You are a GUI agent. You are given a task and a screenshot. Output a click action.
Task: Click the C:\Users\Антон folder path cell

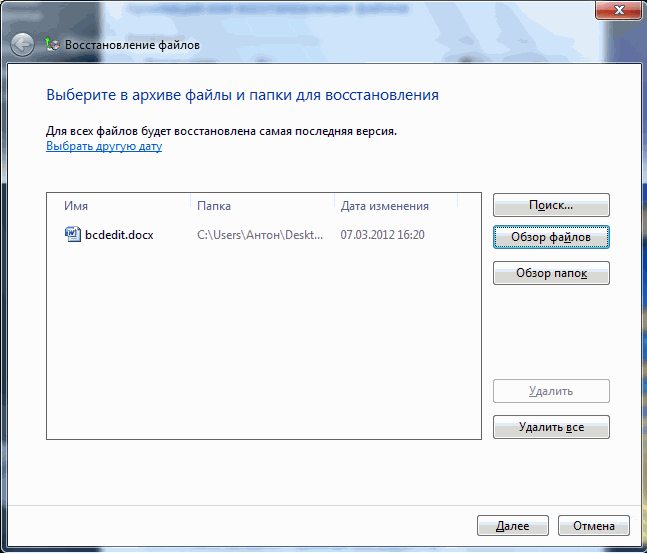260,235
